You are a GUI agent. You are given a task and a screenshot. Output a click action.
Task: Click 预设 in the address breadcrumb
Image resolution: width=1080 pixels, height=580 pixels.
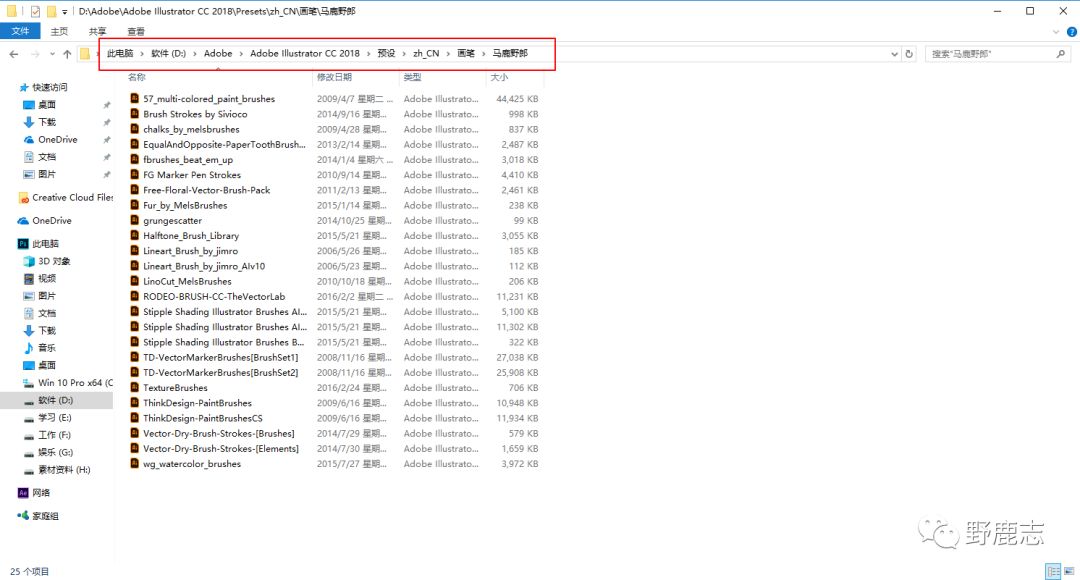386,53
